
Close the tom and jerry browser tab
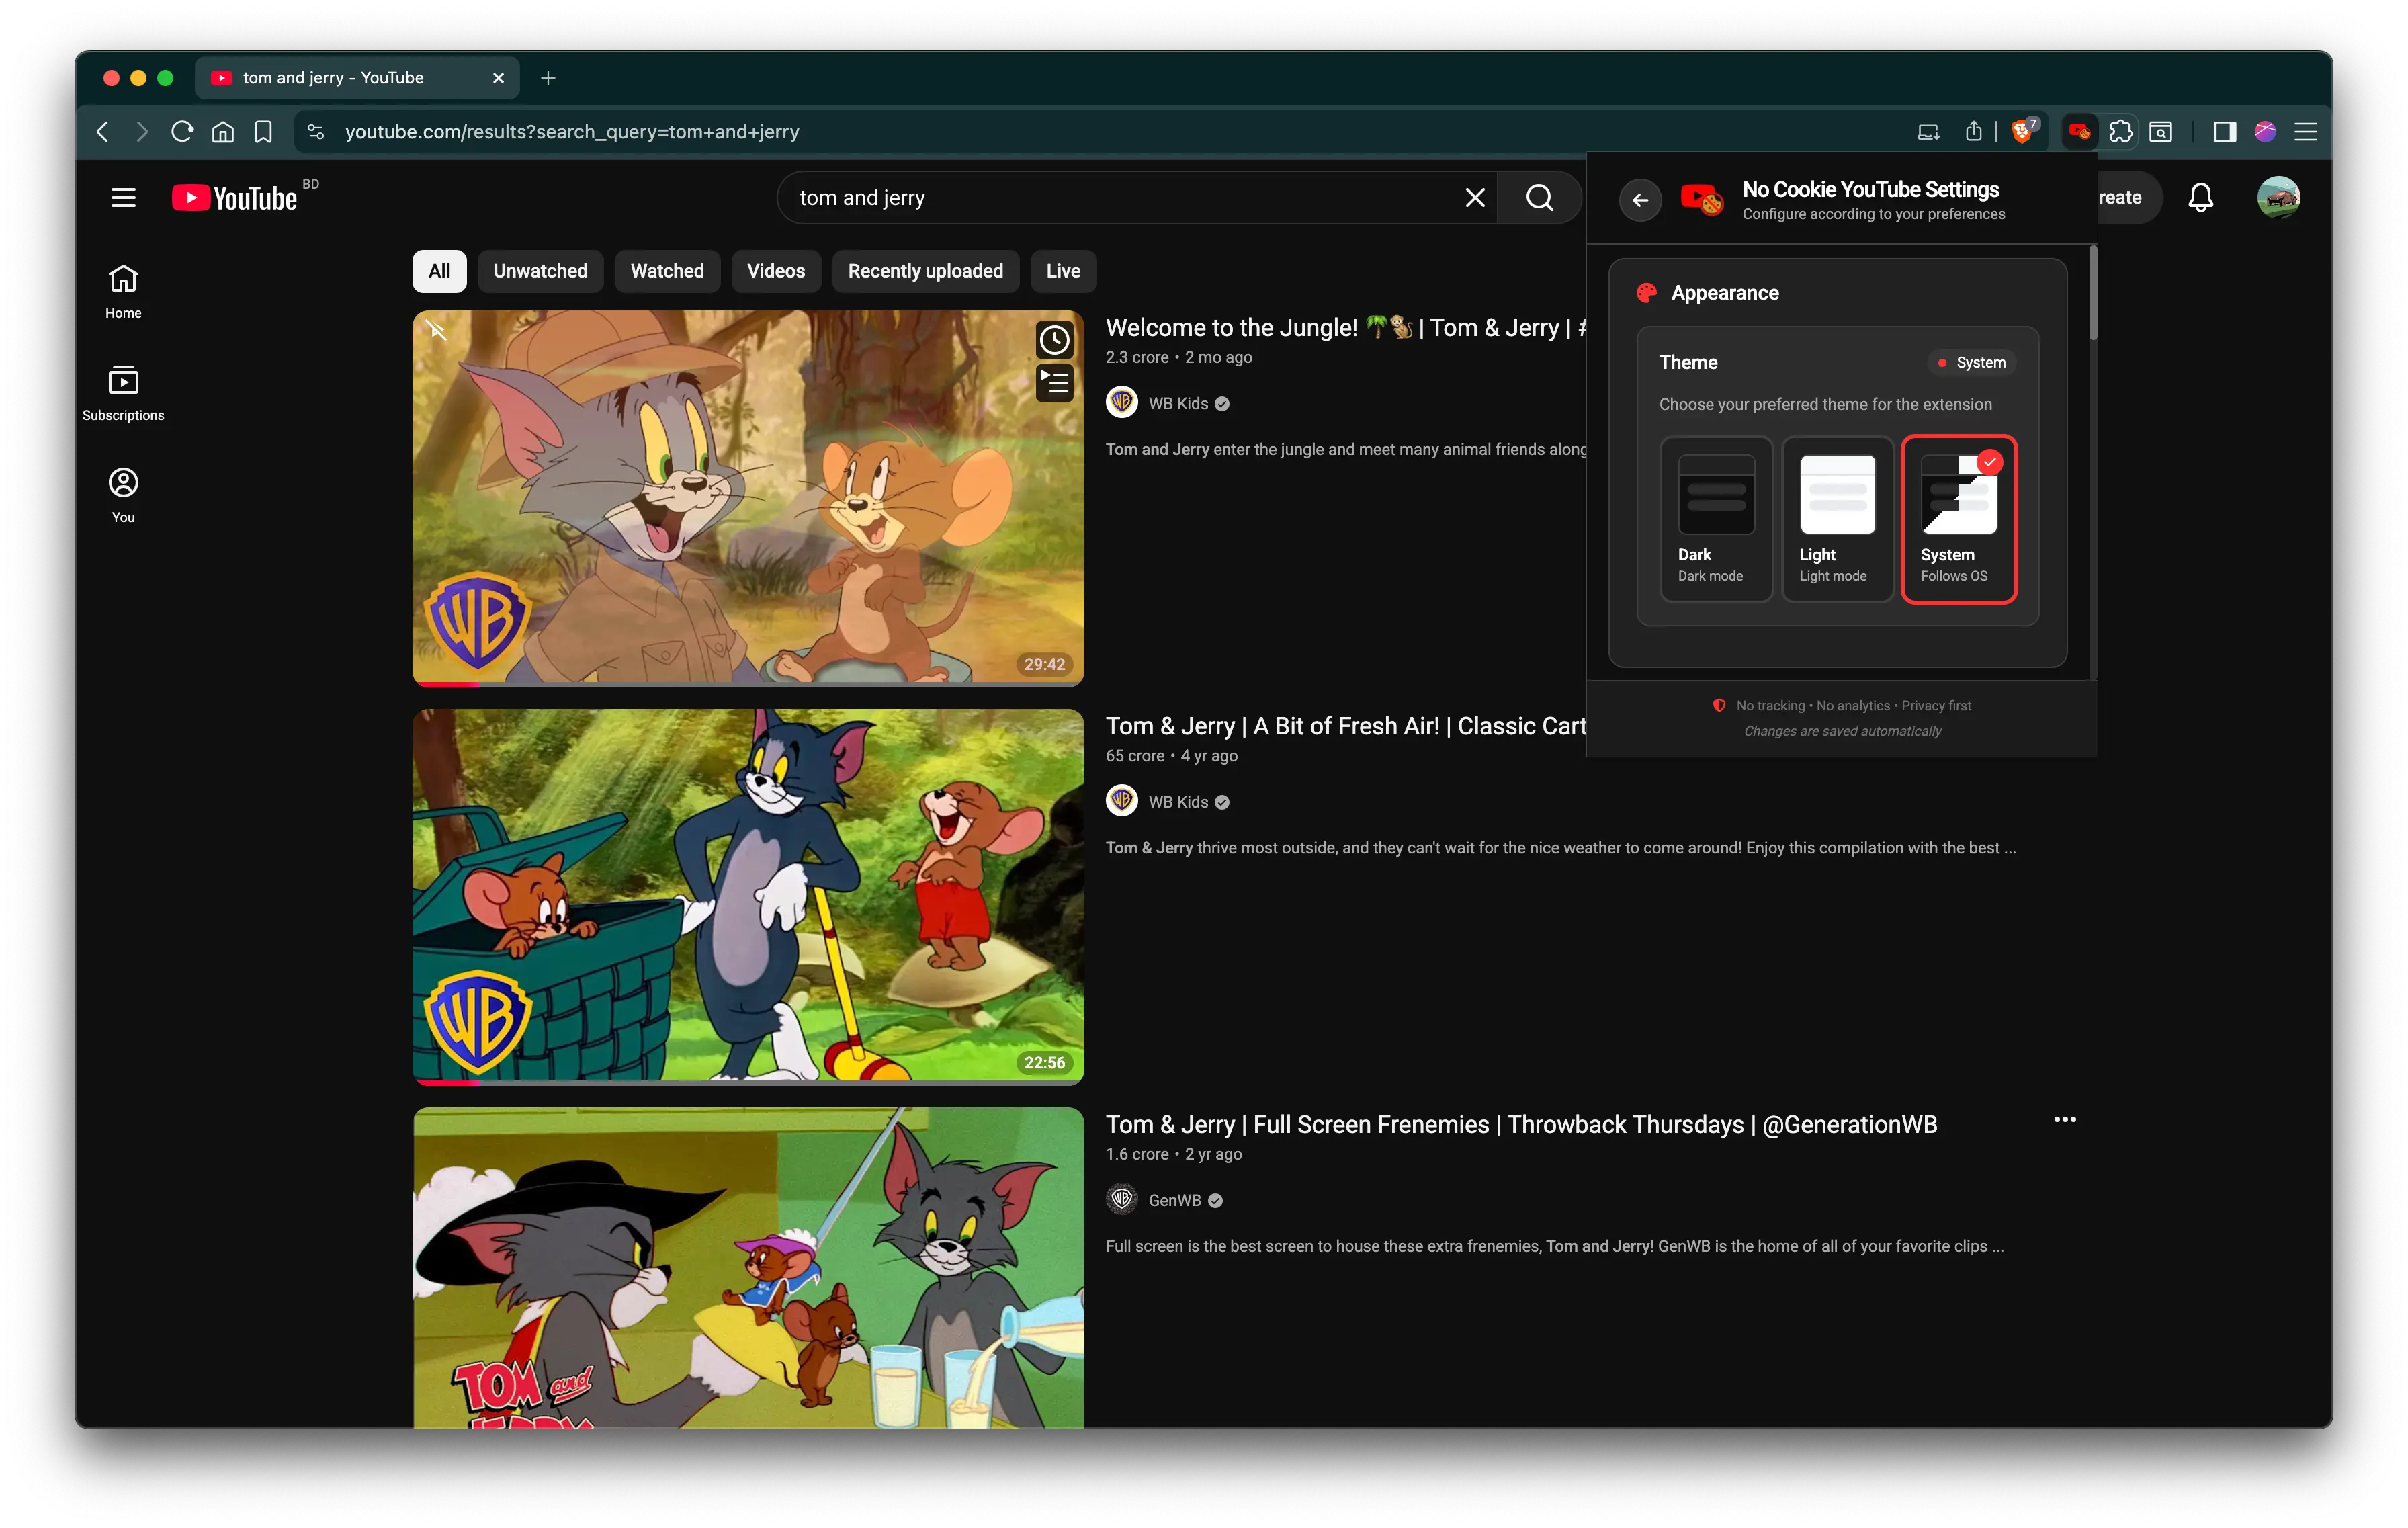point(498,77)
